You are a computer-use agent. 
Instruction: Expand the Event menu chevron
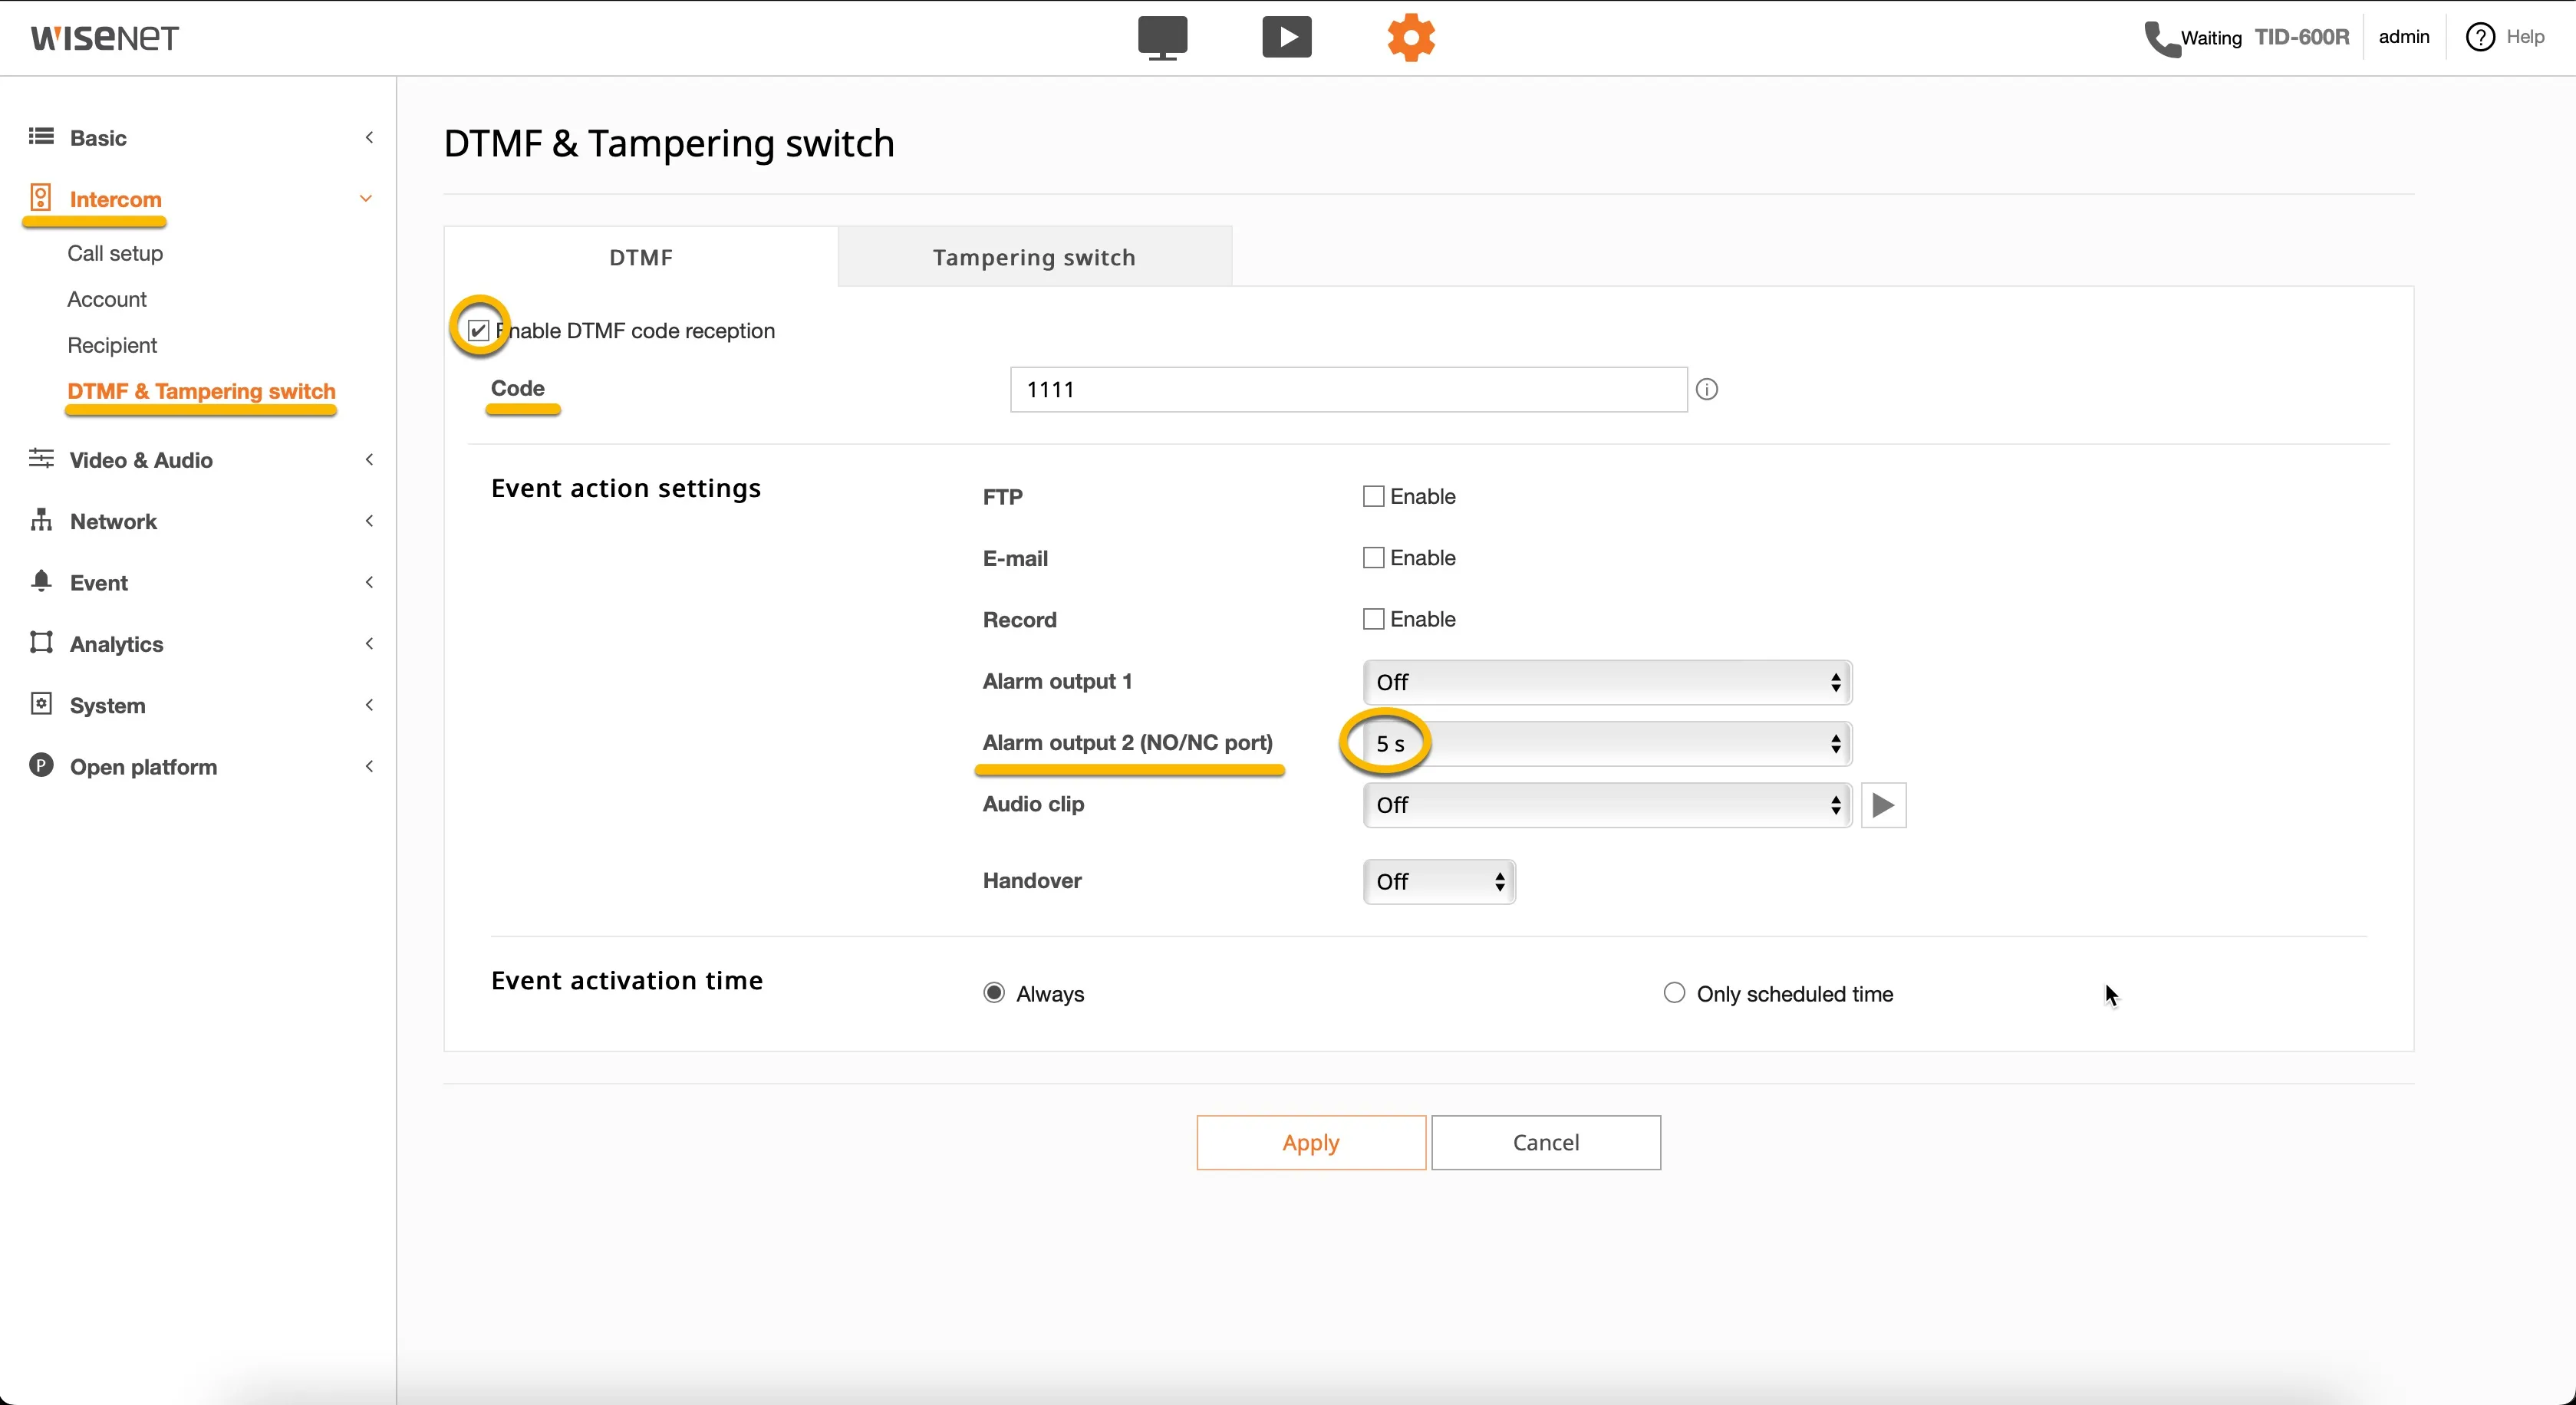(369, 582)
